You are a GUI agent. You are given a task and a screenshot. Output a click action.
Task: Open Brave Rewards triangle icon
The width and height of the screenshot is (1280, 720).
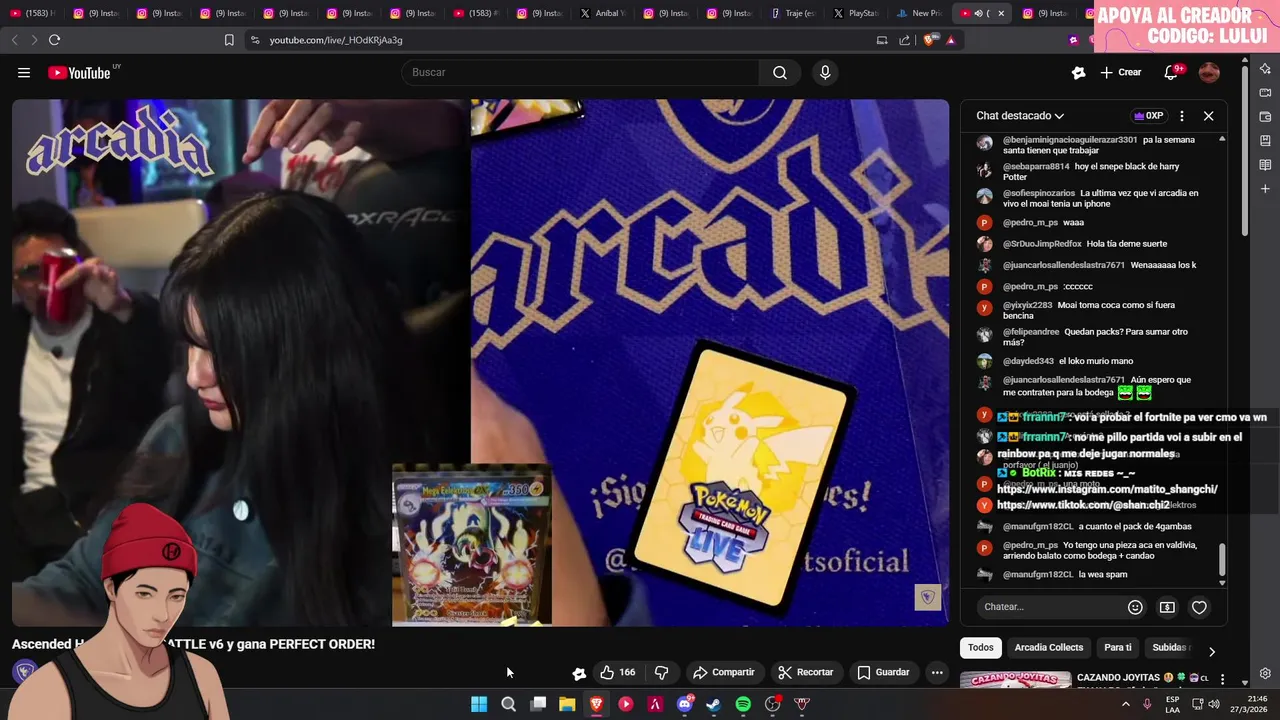(x=950, y=40)
